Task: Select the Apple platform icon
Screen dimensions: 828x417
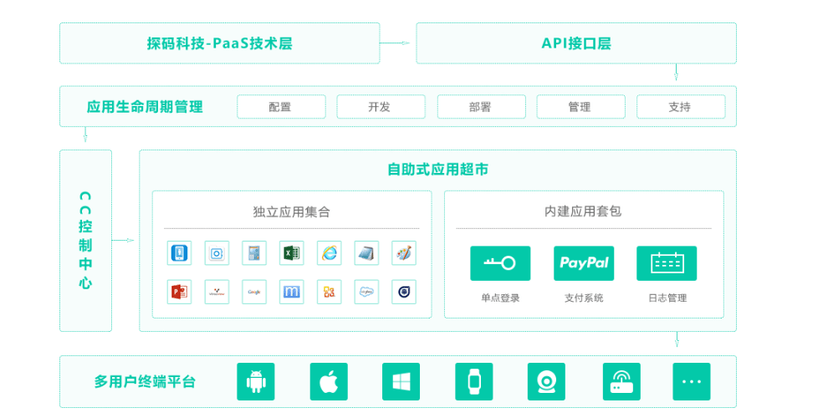Action: pos(328,381)
